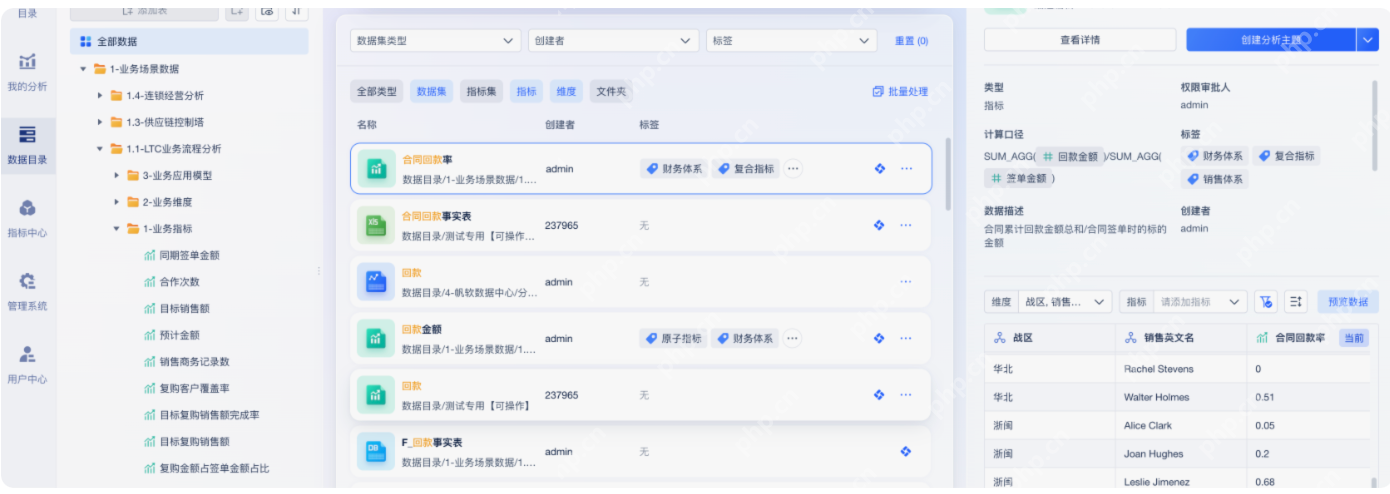Select 同期签单金额 metric in tree

tap(189, 255)
